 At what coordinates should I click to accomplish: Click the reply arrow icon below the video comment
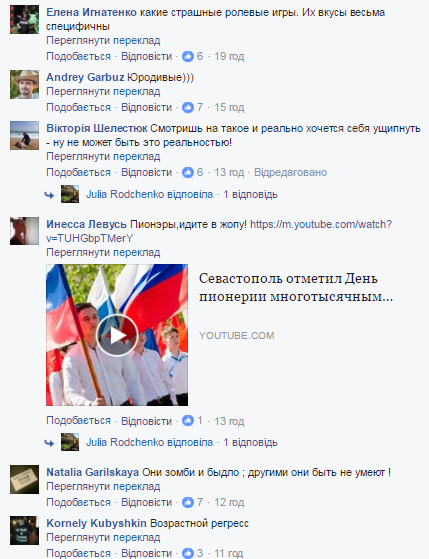pos(49,443)
